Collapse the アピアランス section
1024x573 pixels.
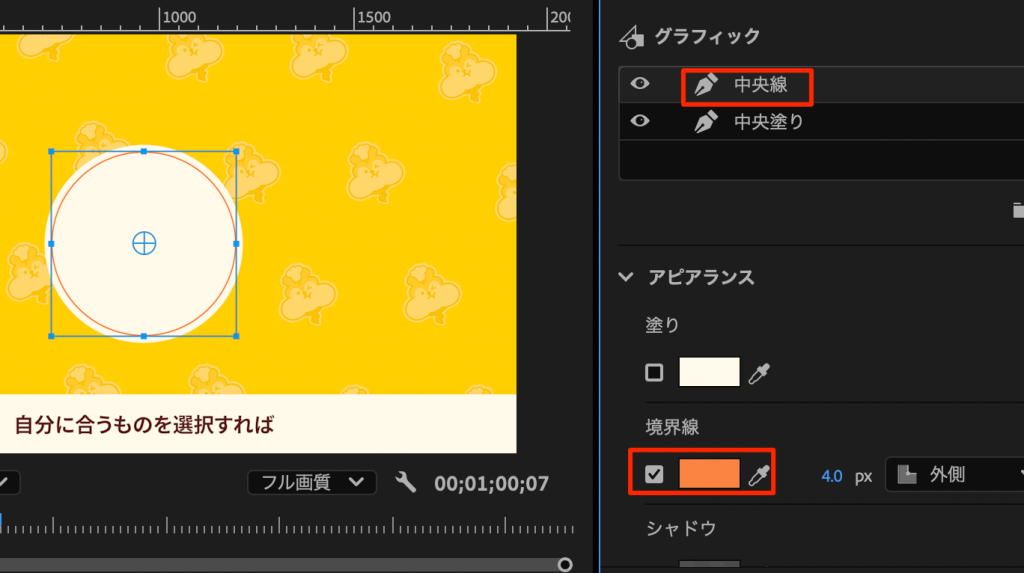(x=627, y=278)
